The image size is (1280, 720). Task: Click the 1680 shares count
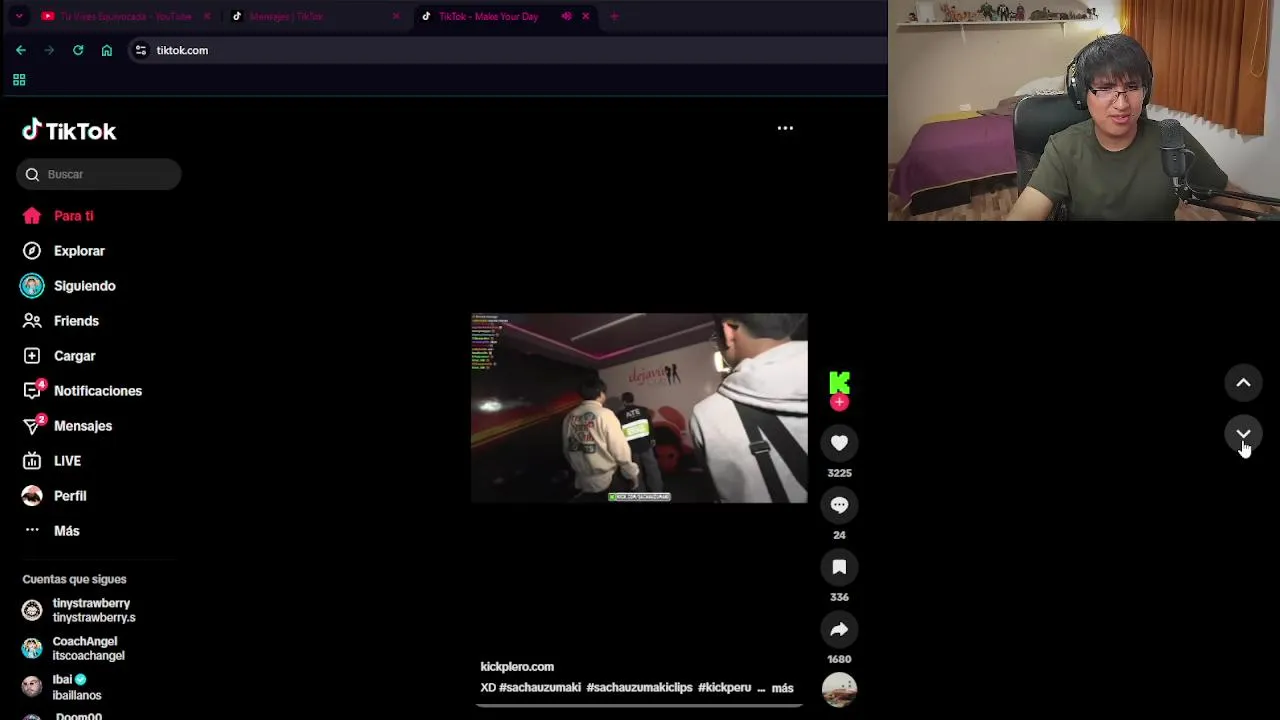click(839, 659)
